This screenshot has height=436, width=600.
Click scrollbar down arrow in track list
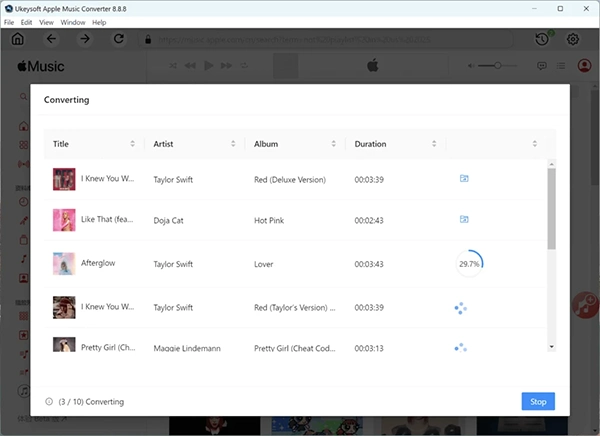tap(552, 346)
